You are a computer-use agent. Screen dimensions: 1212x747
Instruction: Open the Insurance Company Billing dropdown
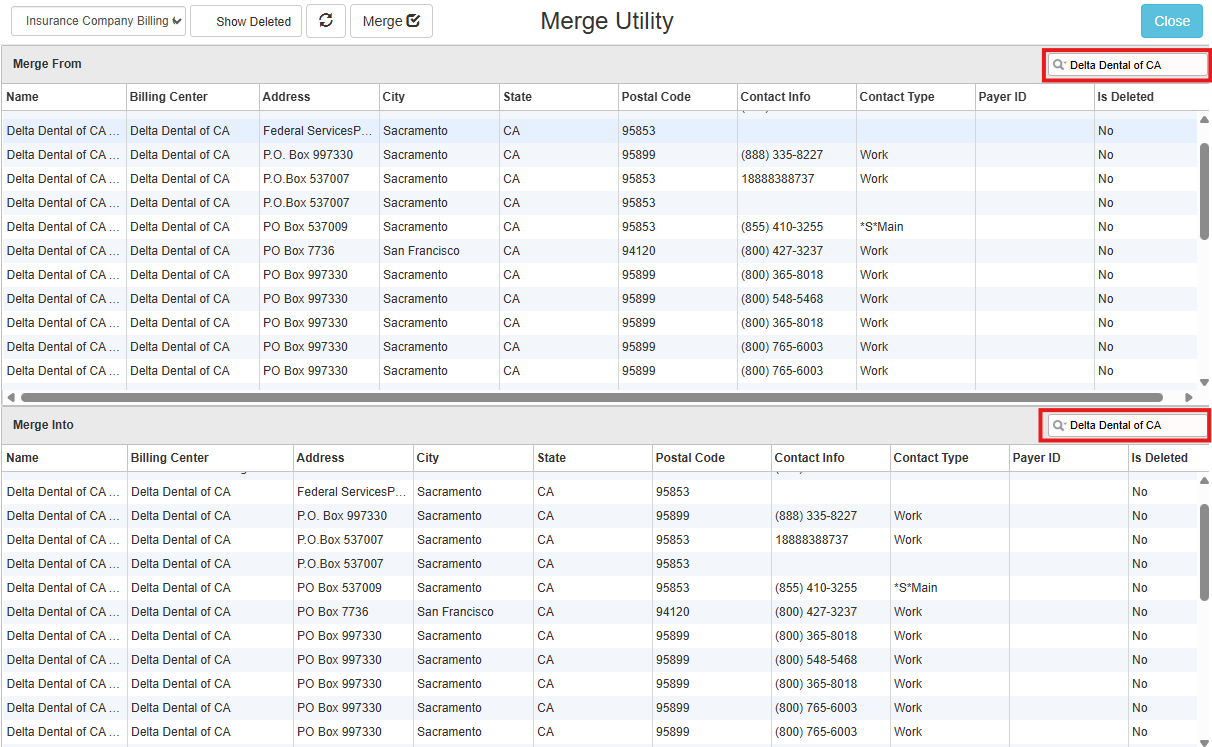click(x=98, y=21)
